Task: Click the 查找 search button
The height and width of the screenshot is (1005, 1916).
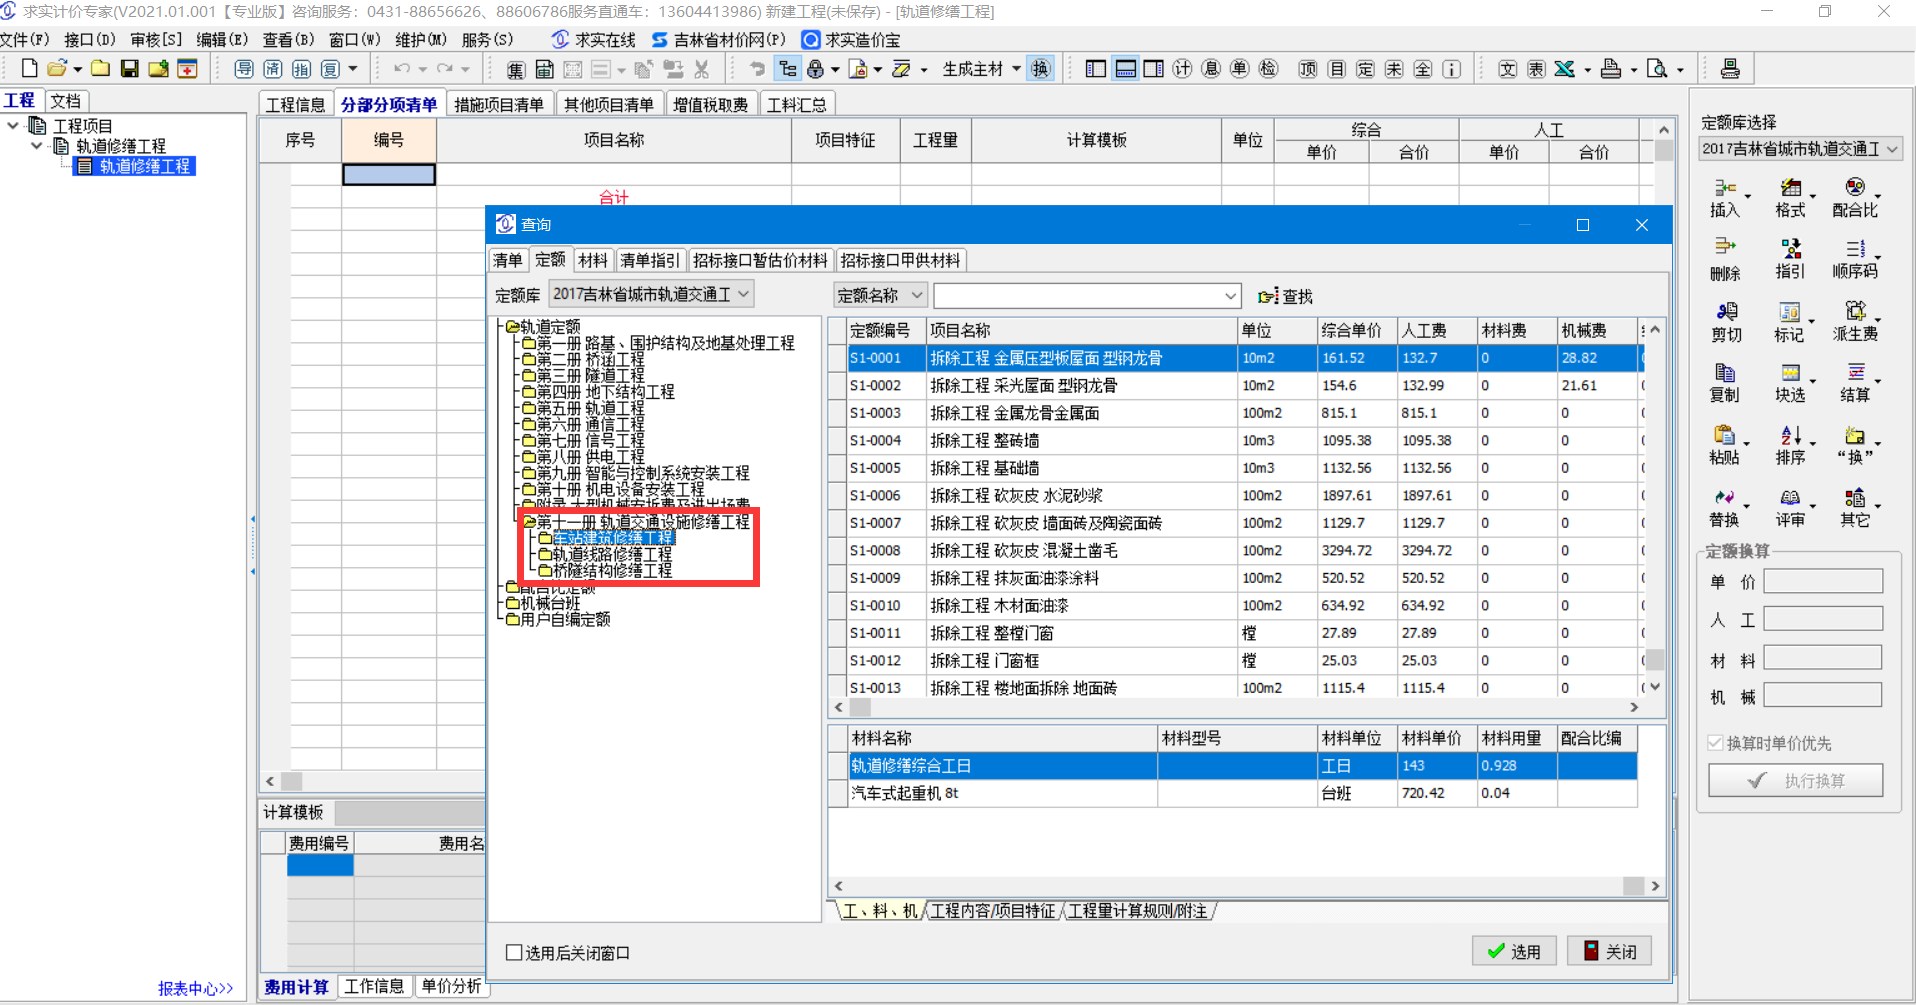Action: tap(1286, 296)
